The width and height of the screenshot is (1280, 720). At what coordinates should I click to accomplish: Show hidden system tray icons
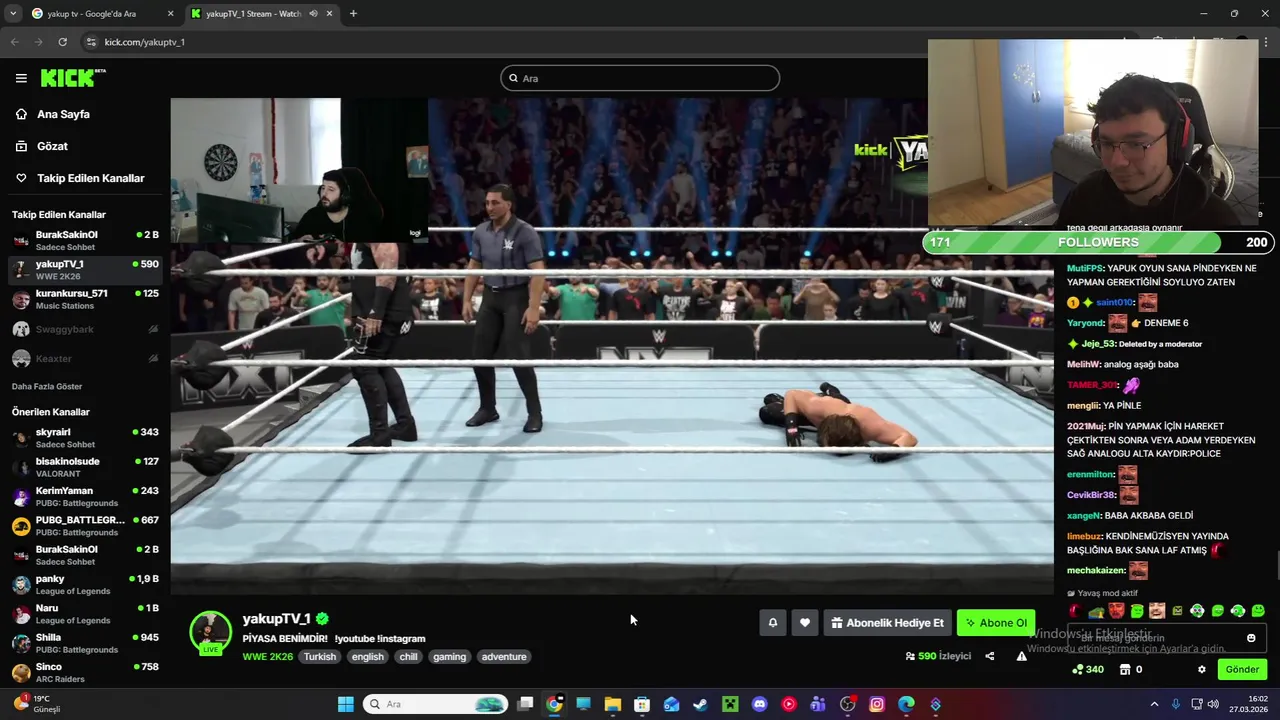click(x=1154, y=704)
